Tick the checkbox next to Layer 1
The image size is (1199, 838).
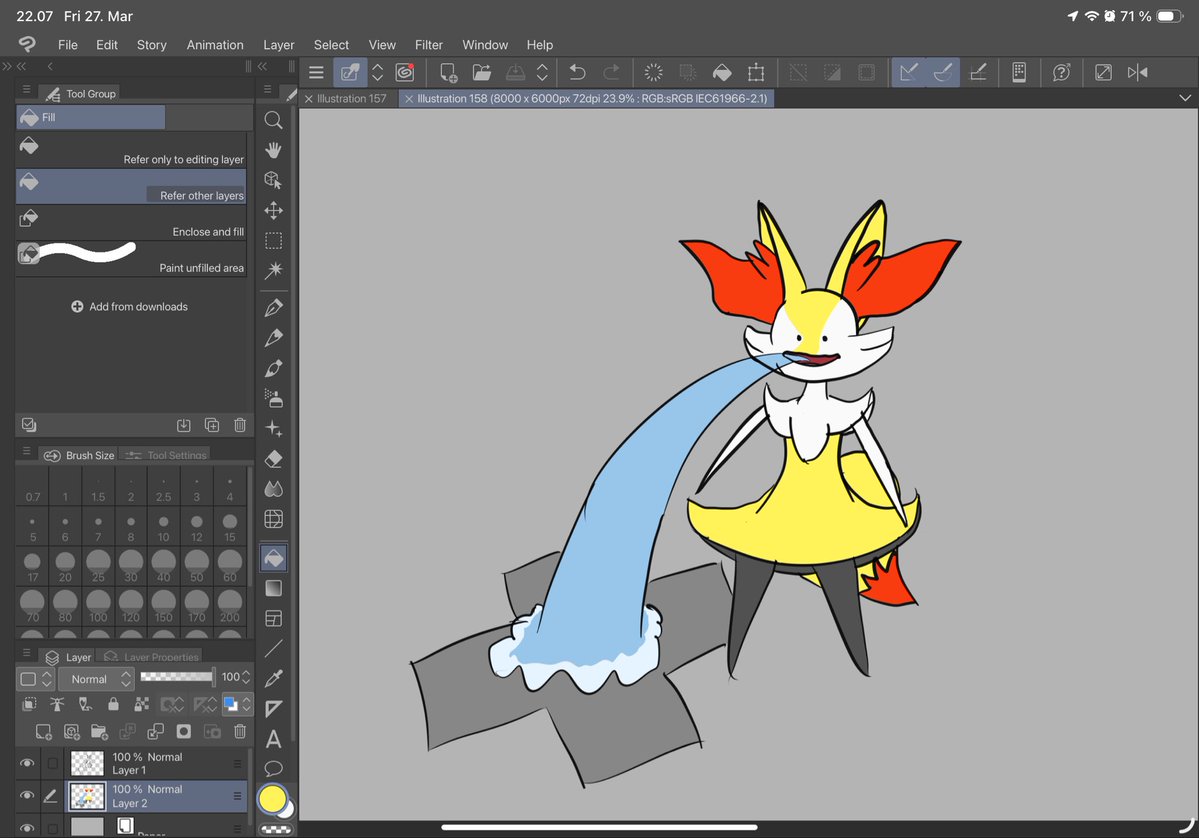(52, 763)
